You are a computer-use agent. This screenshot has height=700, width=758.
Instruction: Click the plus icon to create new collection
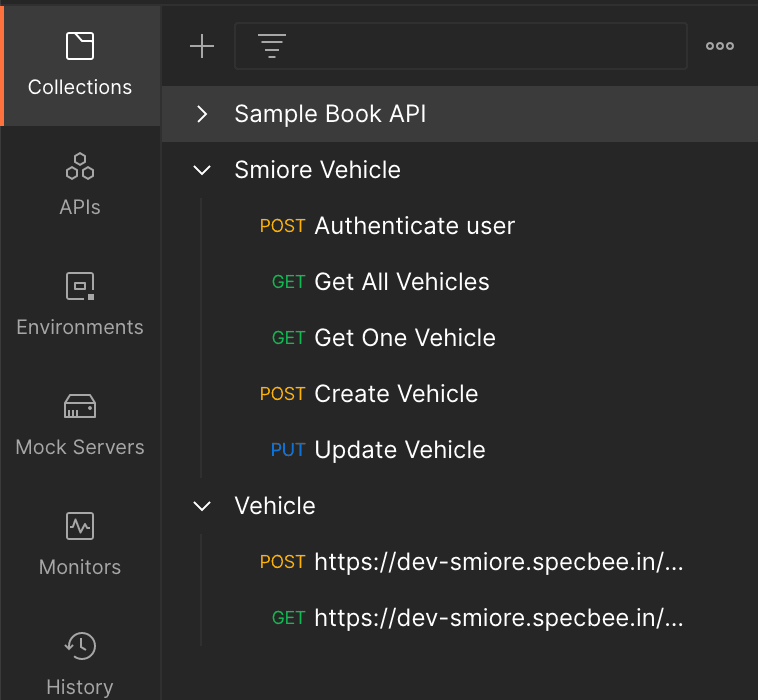202,46
